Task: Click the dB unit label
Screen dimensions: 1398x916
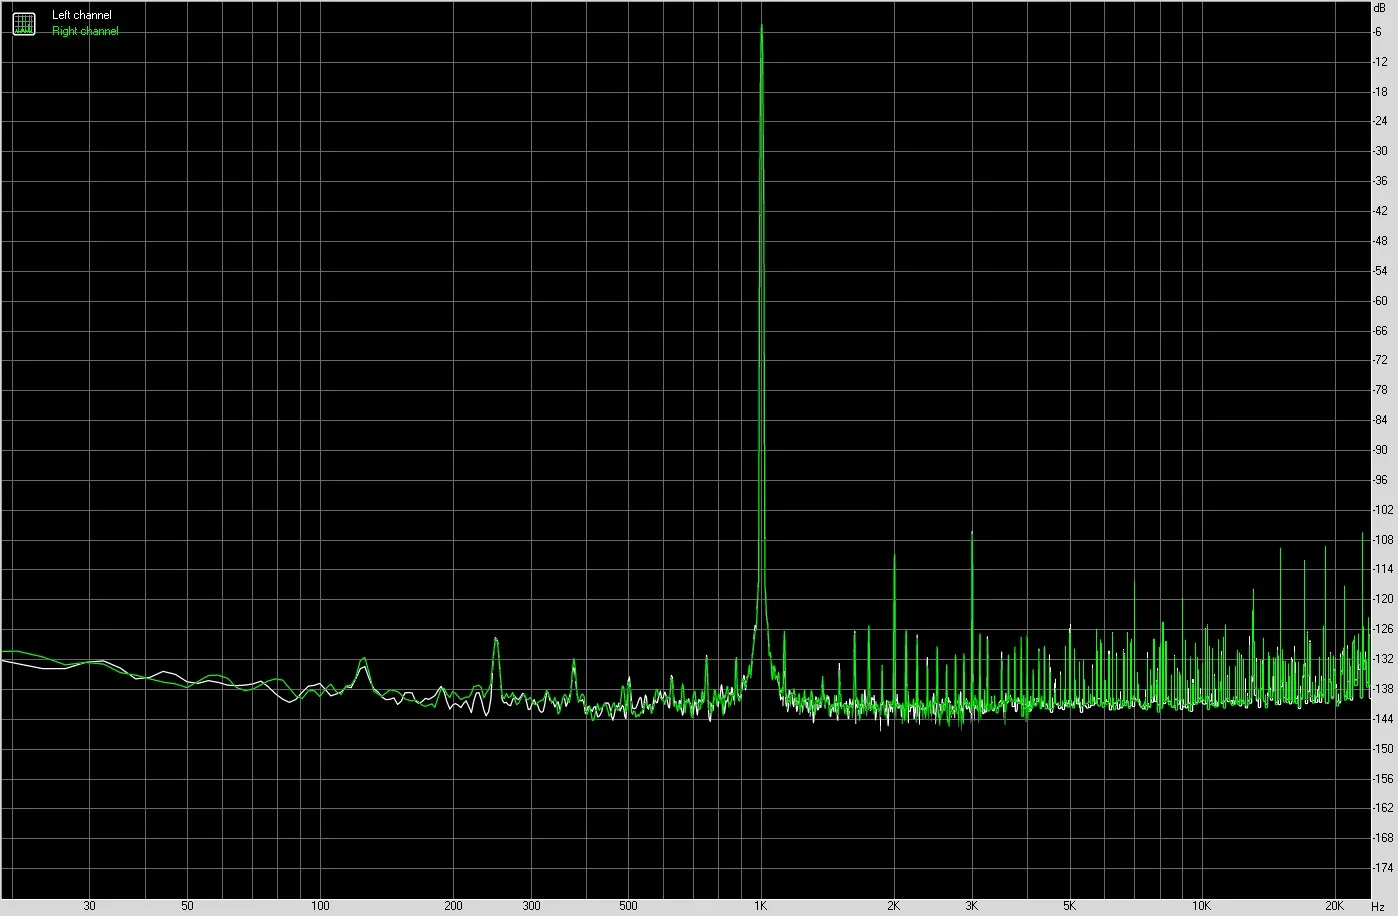Action: pos(1380,7)
